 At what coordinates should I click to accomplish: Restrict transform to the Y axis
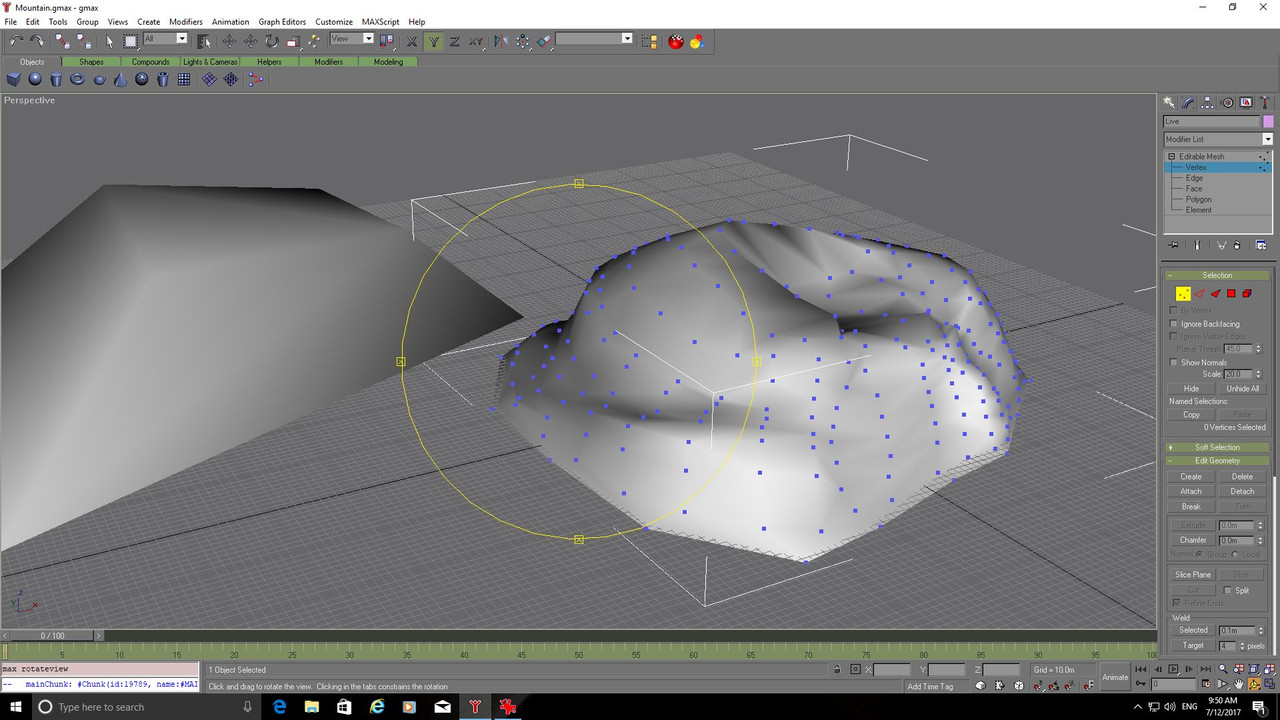click(x=433, y=41)
